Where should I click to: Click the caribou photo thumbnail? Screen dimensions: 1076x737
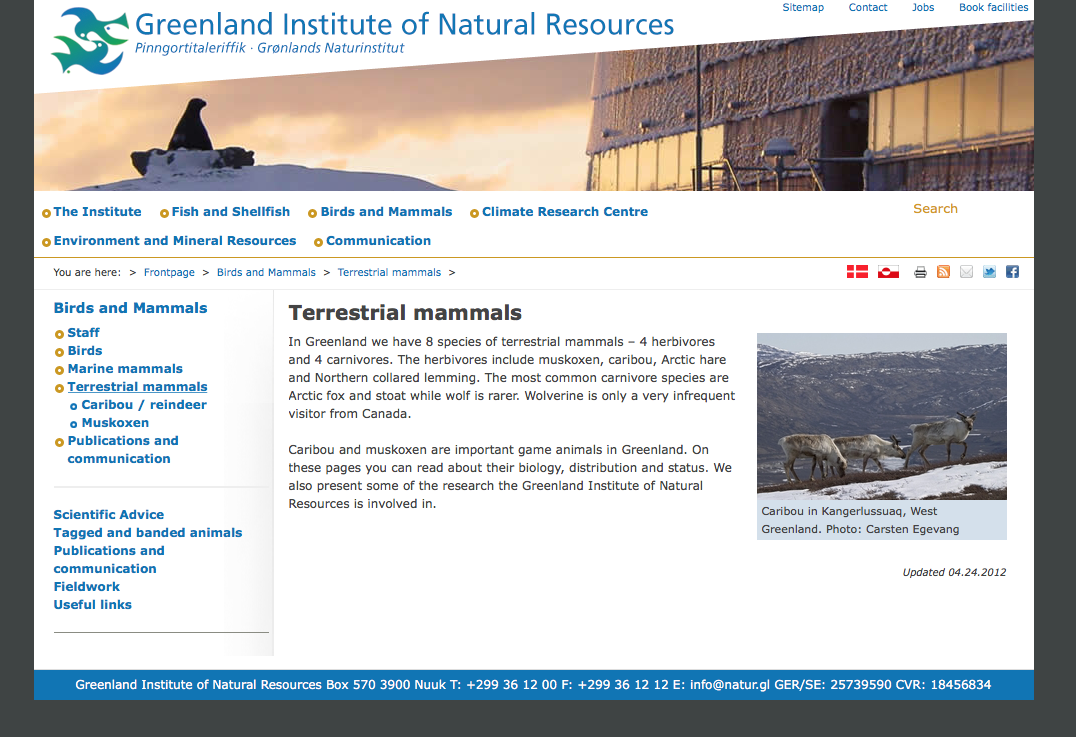881,416
